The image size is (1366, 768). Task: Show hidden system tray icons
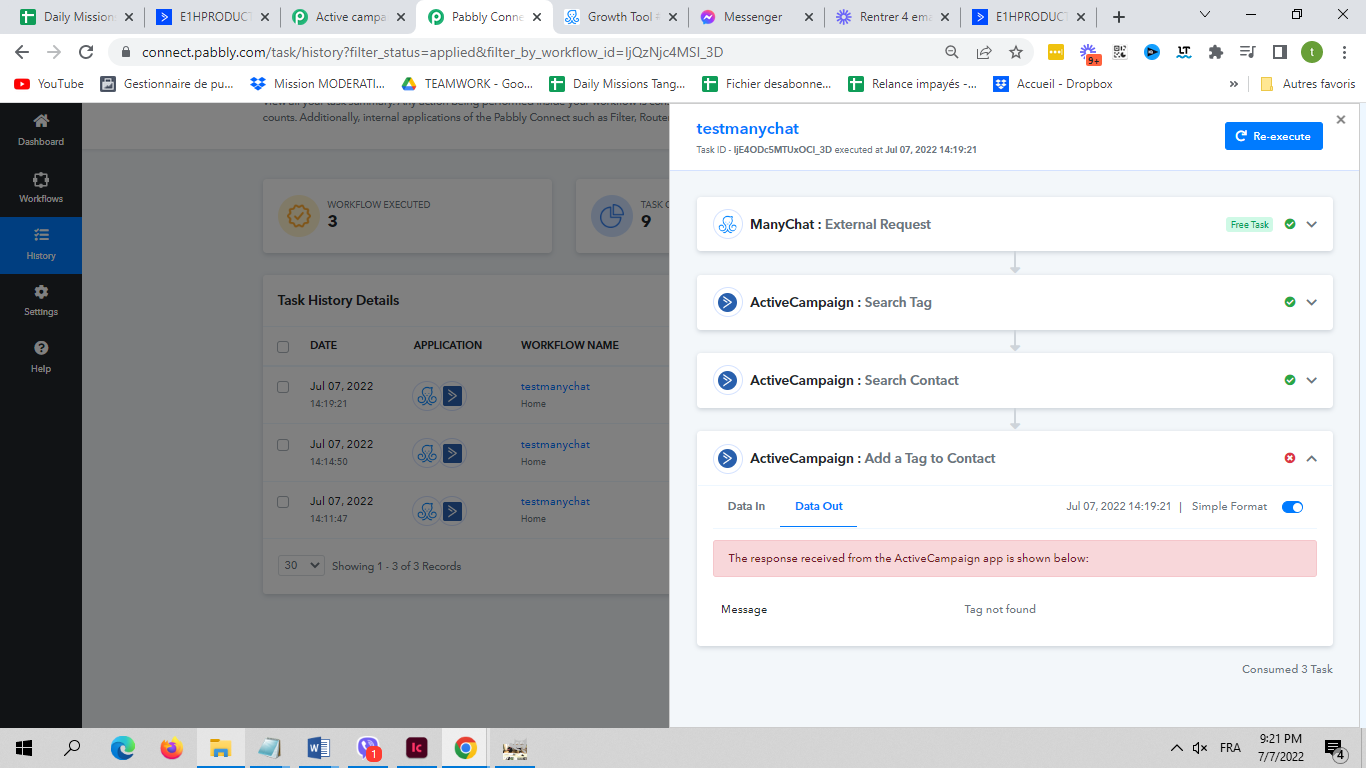pos(1177,747)
